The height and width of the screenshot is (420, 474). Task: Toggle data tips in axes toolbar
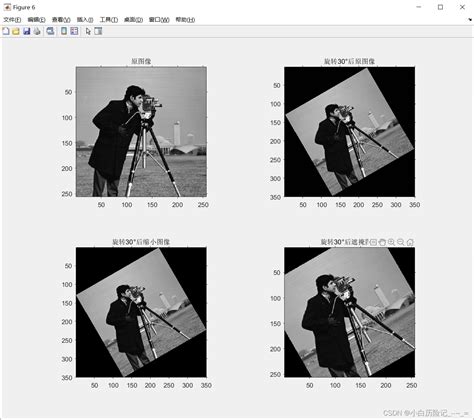[373, 242]
